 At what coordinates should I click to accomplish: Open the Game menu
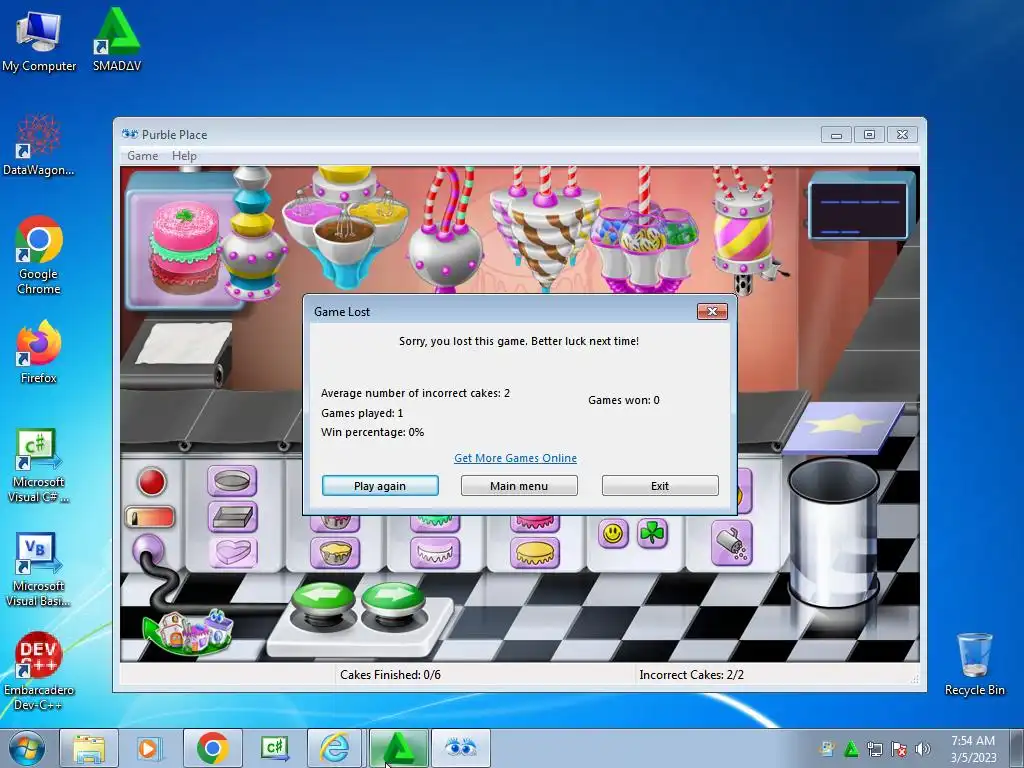tap(142, 155)
